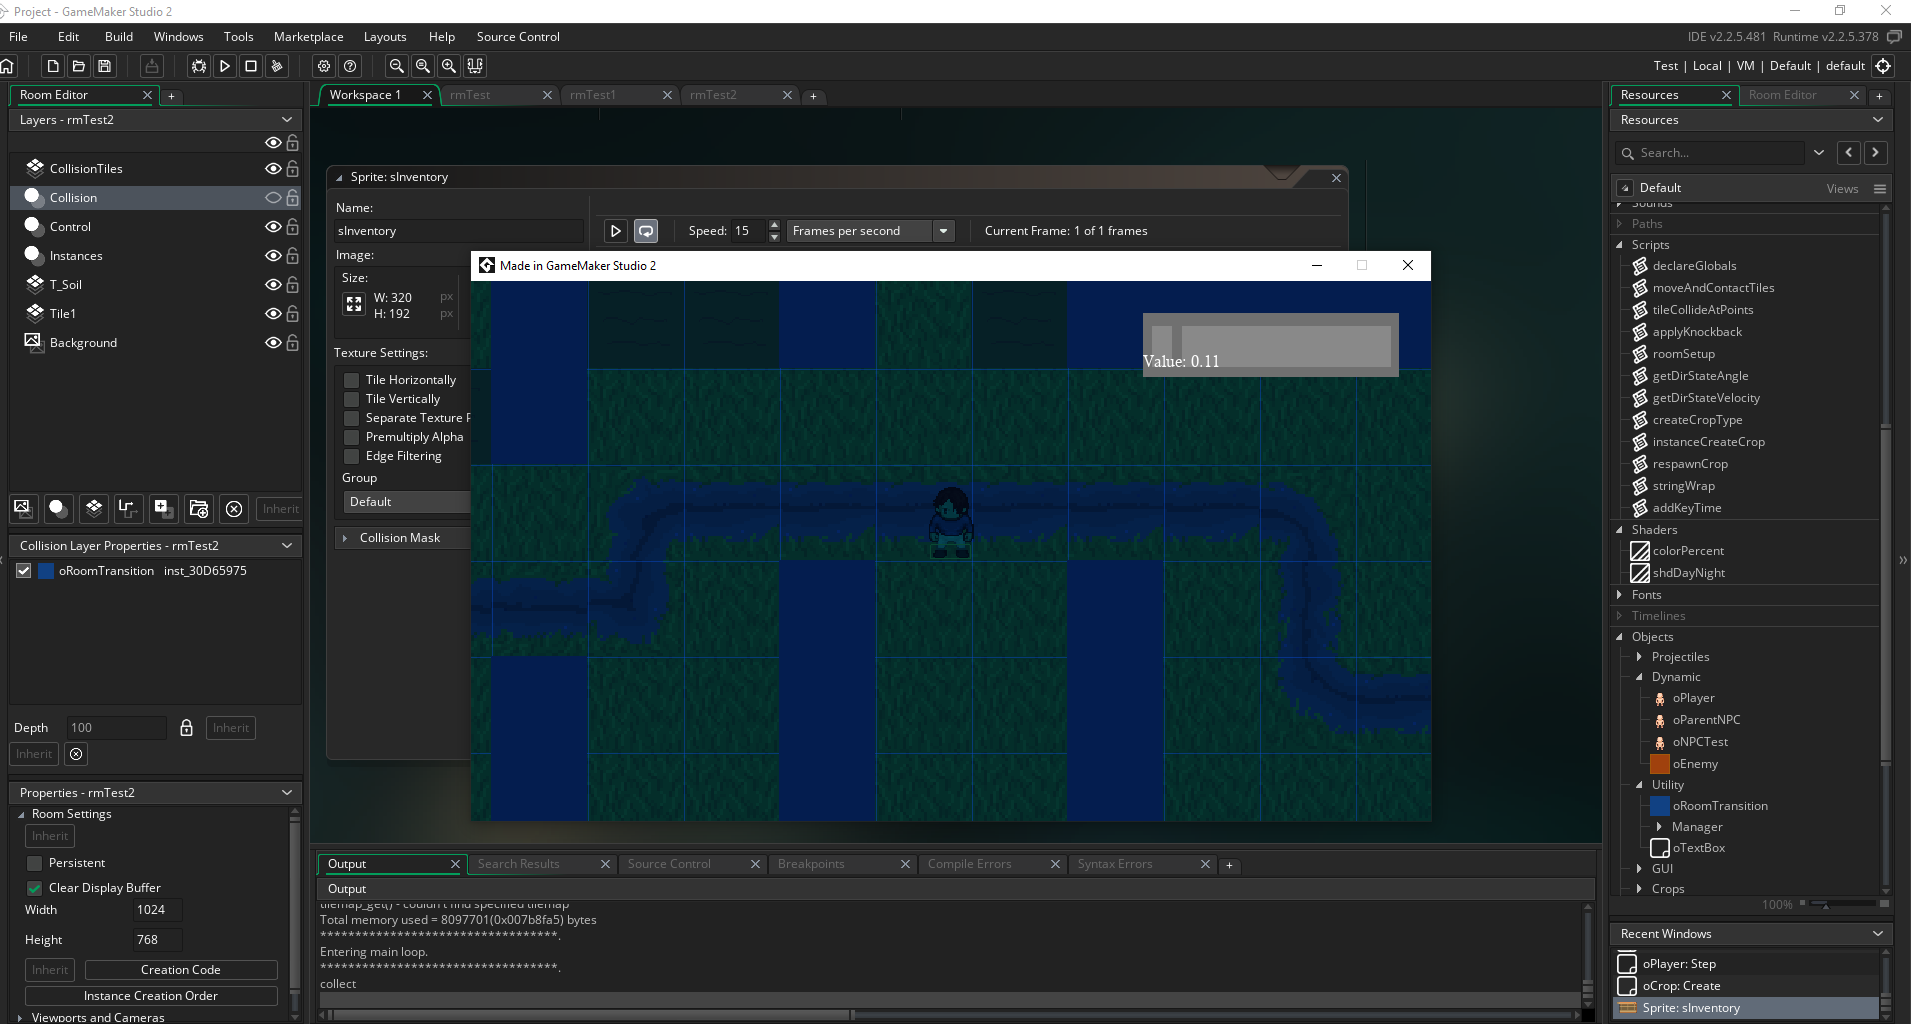Uncheck Clear Display Buffer option

click(x=35, y=888)
